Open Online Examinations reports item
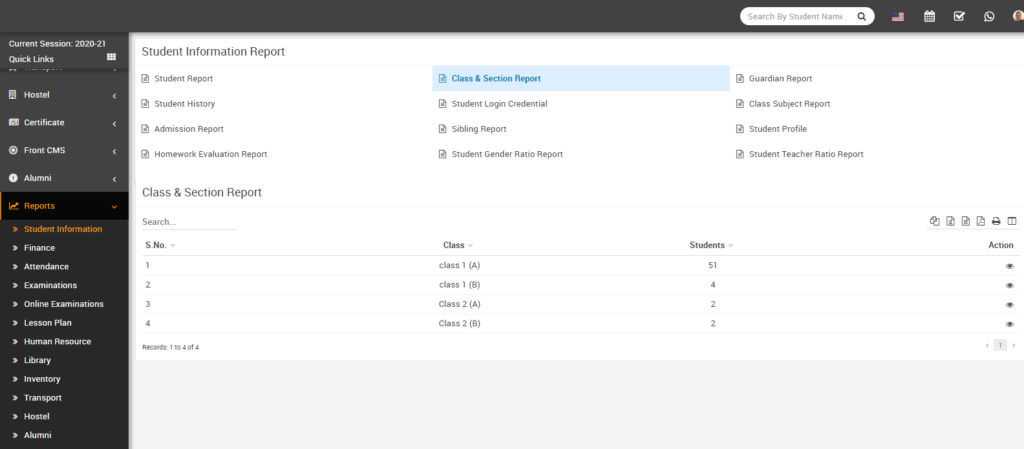This screenshot has height=449, width=1024. click(63, 304)
